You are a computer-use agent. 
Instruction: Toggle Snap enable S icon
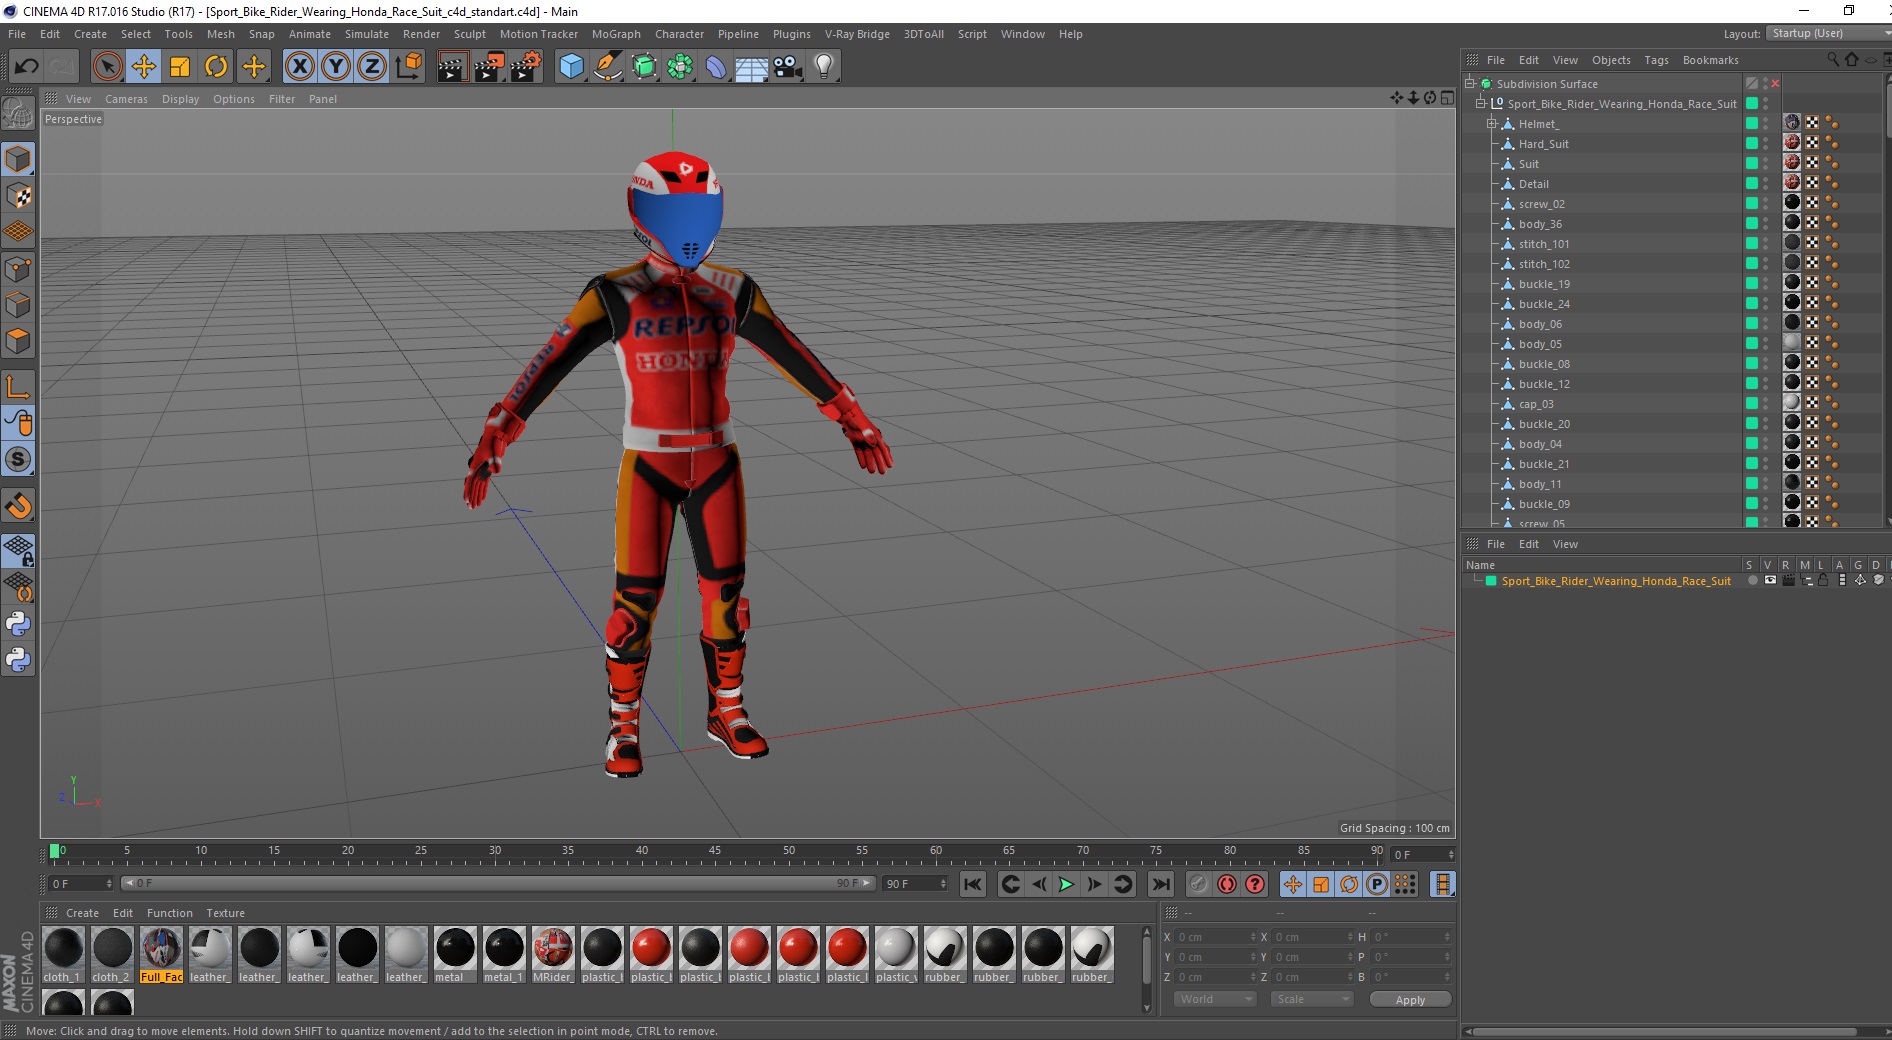pos(18,460)
